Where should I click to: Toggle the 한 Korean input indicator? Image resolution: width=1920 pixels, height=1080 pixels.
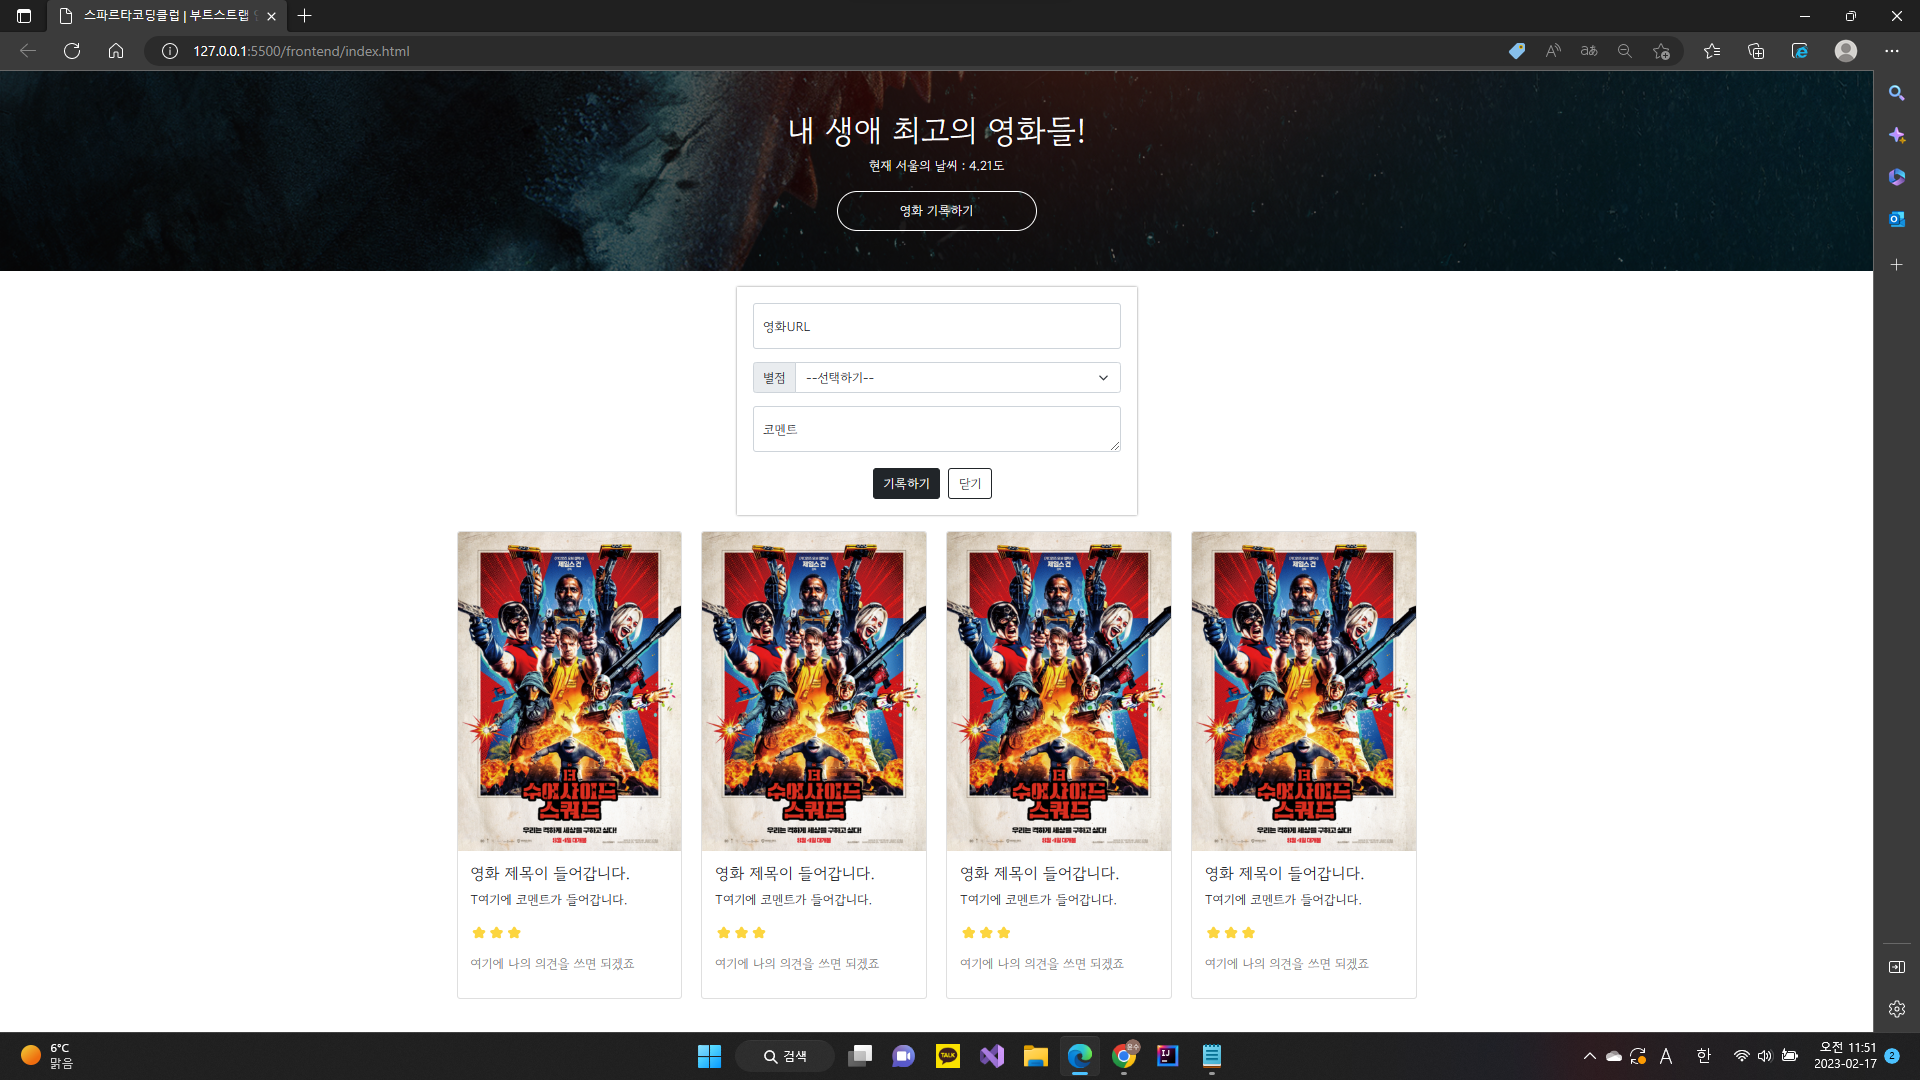pos(1704,1056)
